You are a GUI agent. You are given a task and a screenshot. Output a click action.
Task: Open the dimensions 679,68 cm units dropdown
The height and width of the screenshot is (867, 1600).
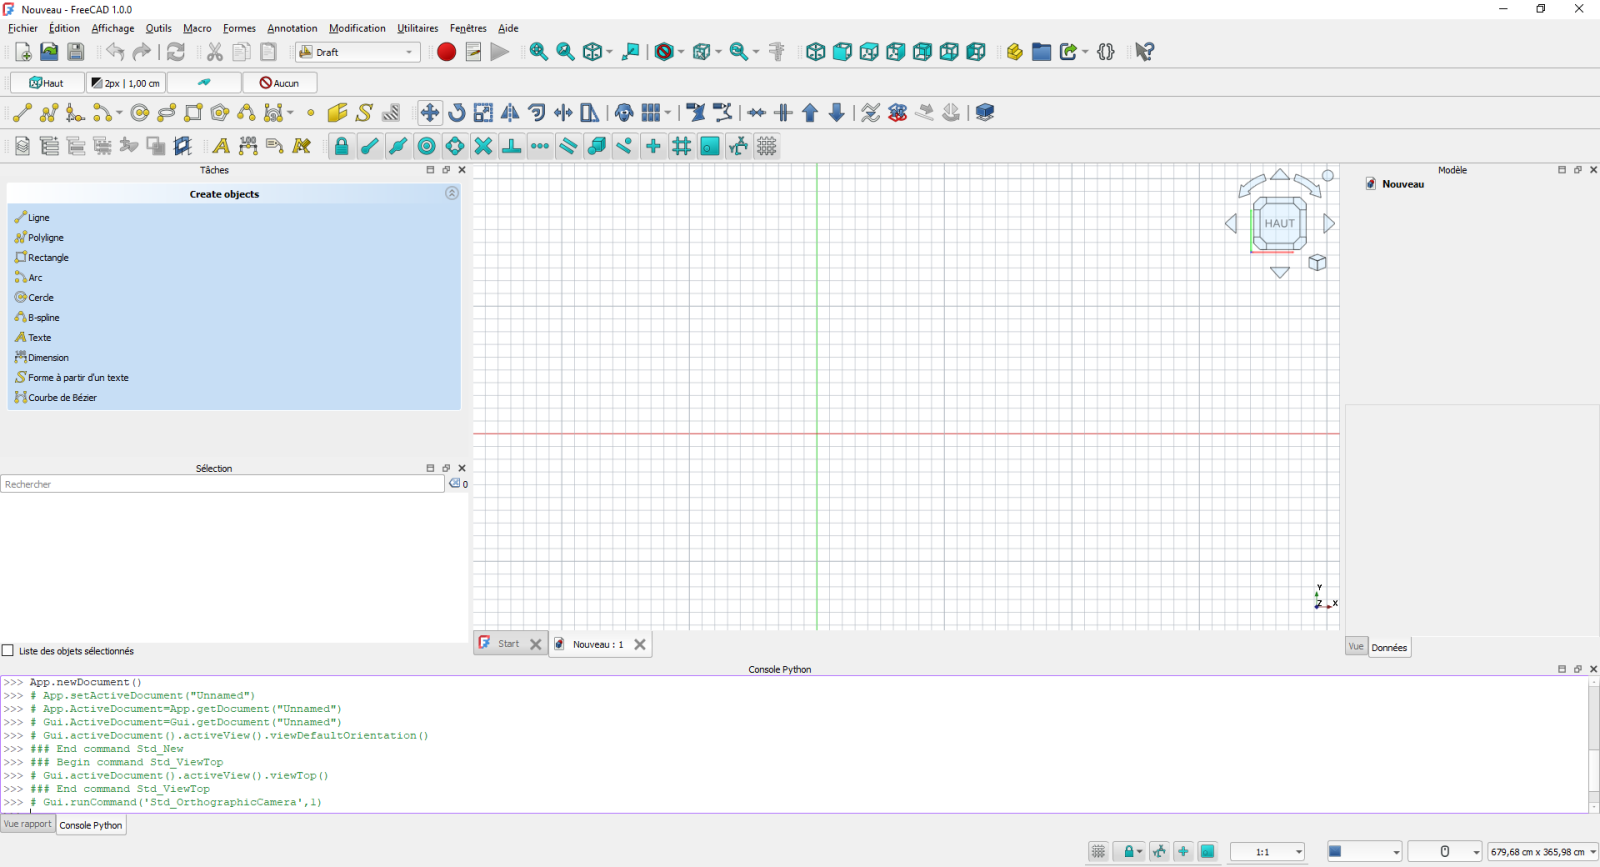1543,852
